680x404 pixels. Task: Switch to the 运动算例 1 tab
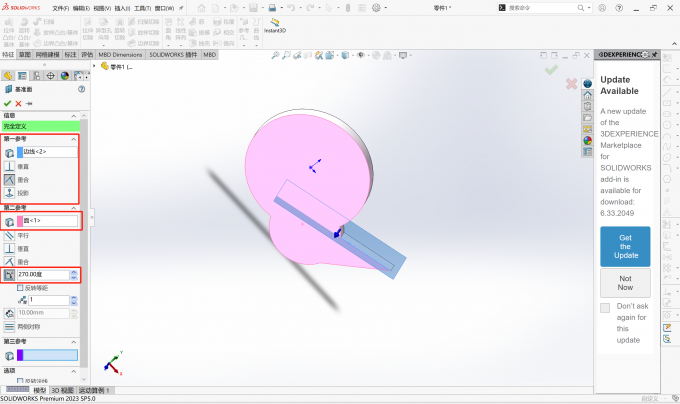95,391
